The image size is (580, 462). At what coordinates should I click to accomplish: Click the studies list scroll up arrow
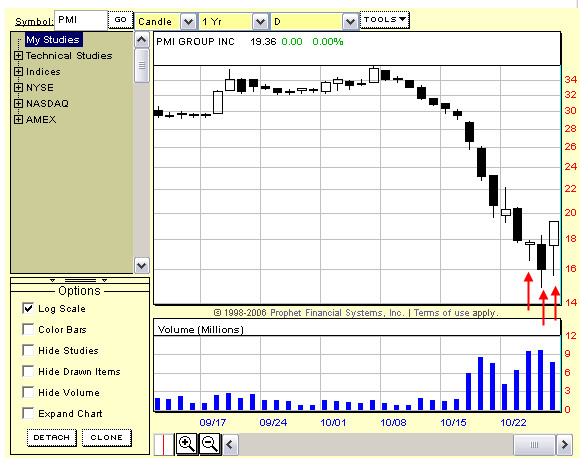click(141, 39)
